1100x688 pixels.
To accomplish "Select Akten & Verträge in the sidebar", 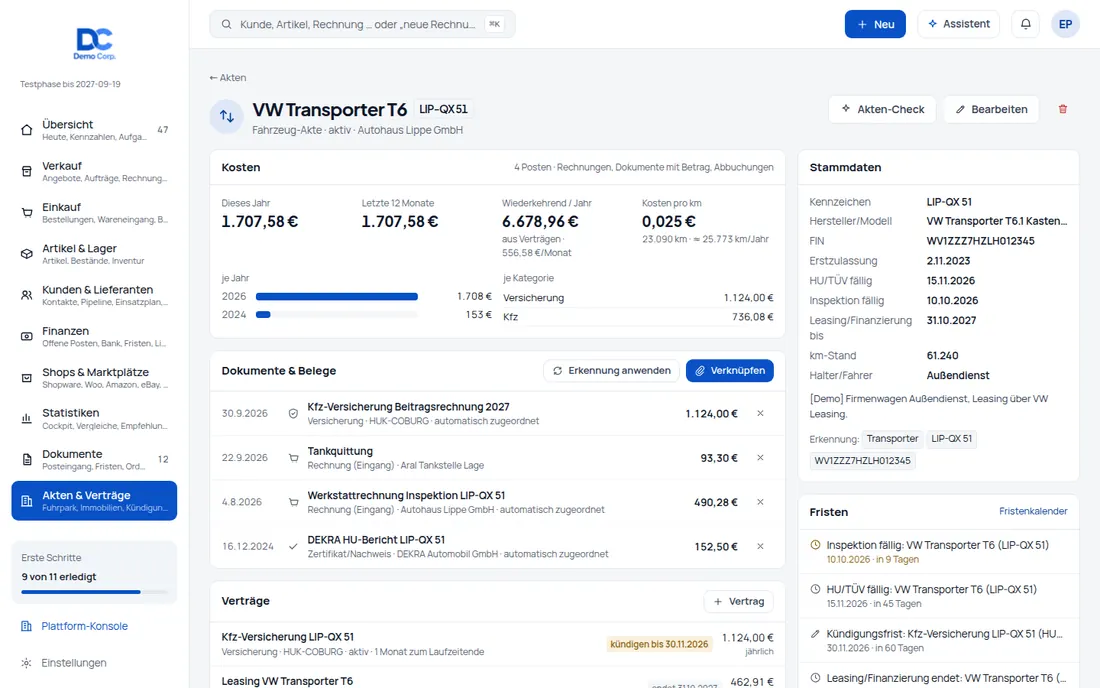I will (94, 501).
